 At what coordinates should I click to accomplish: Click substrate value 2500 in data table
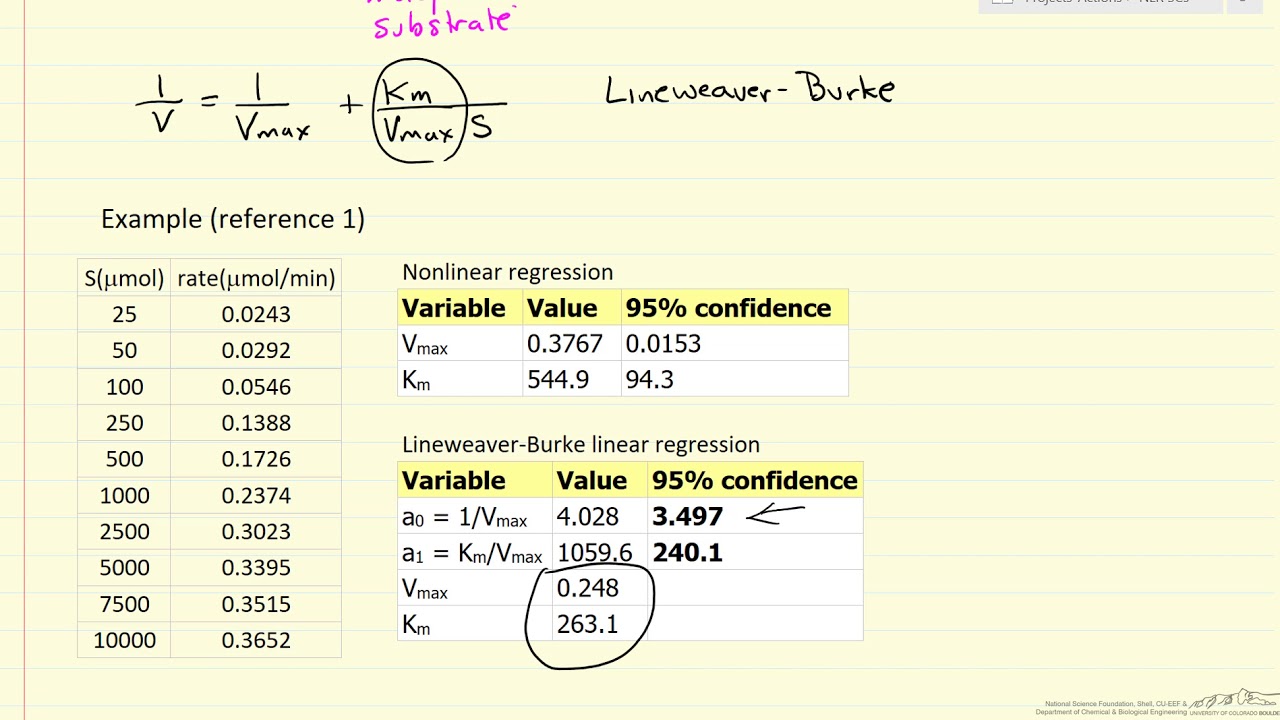click(x=124, y=532)
